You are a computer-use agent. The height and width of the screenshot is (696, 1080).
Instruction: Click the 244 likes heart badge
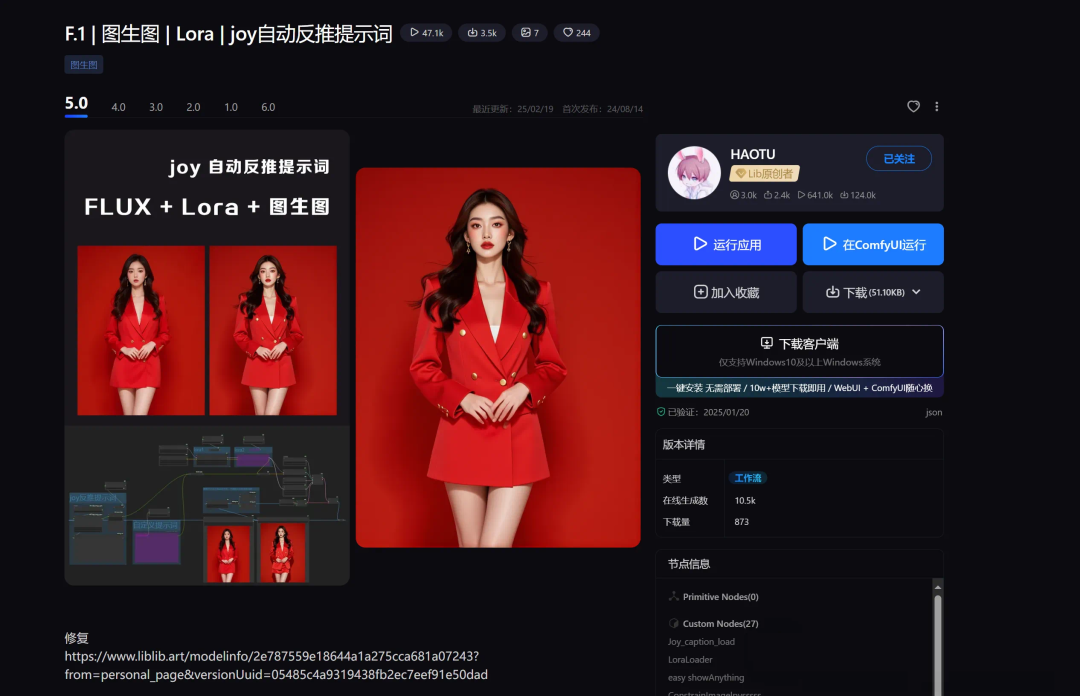577,32
